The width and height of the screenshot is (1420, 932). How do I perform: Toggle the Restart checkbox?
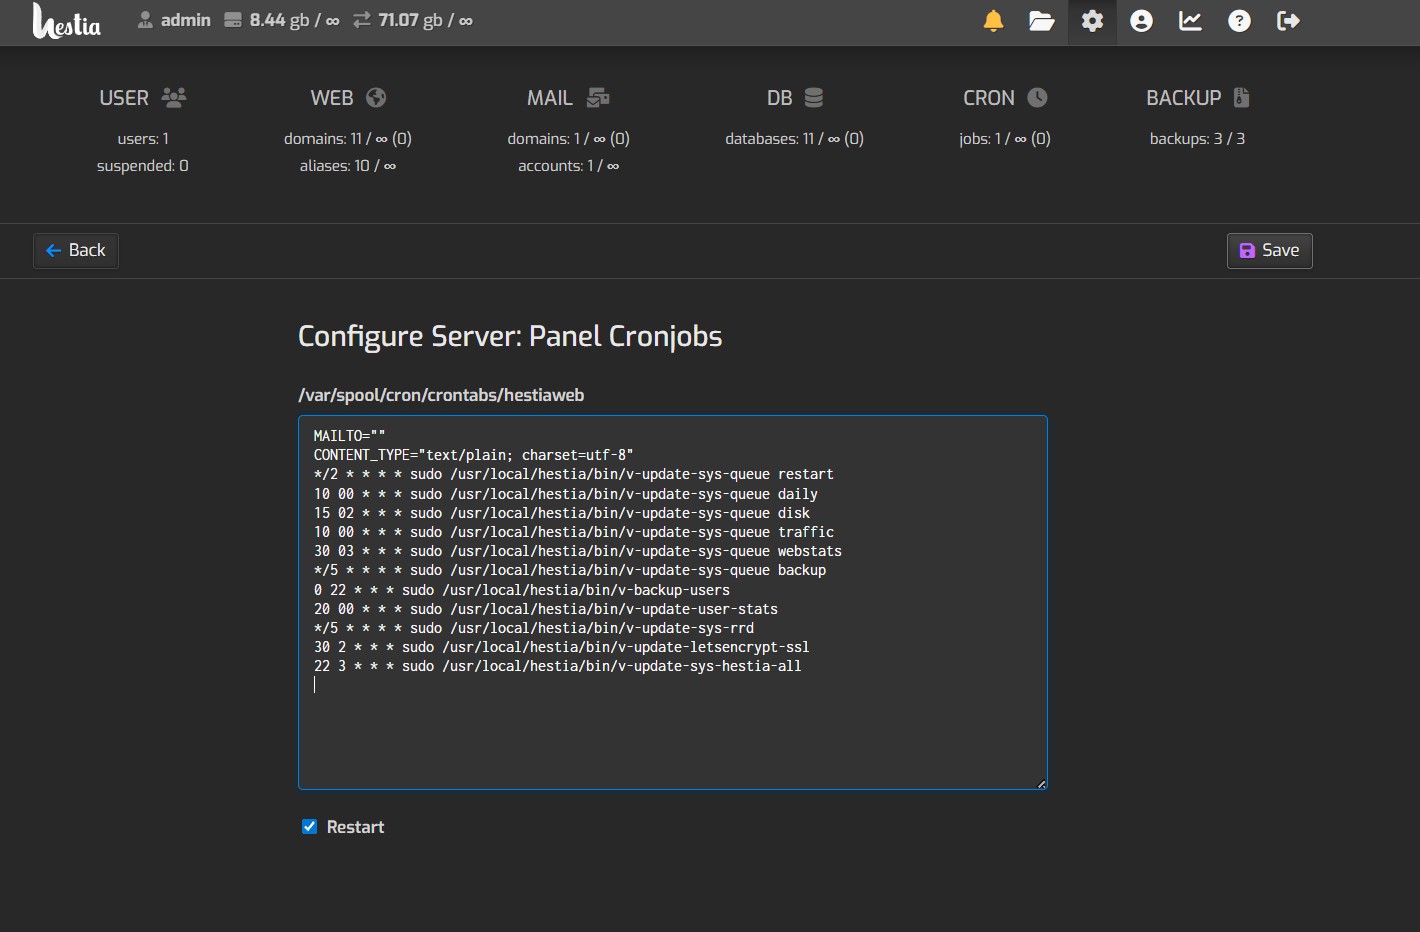(310, 826)
